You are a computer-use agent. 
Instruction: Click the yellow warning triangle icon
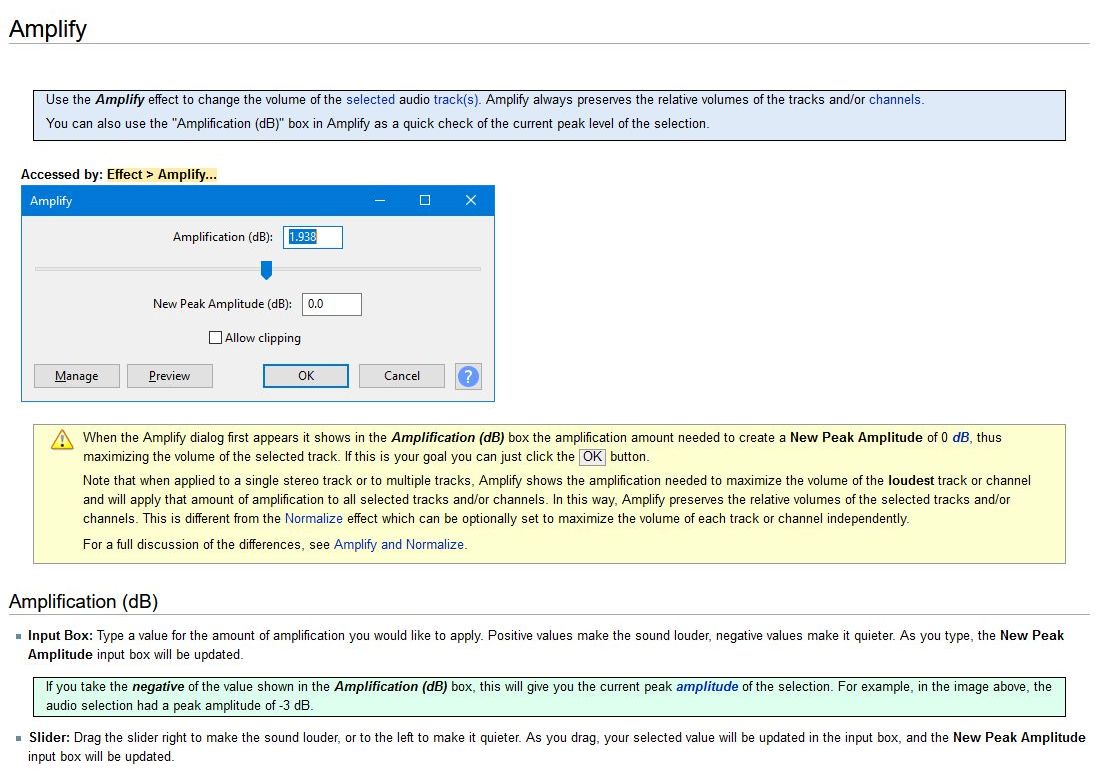[x=63, y=440]
